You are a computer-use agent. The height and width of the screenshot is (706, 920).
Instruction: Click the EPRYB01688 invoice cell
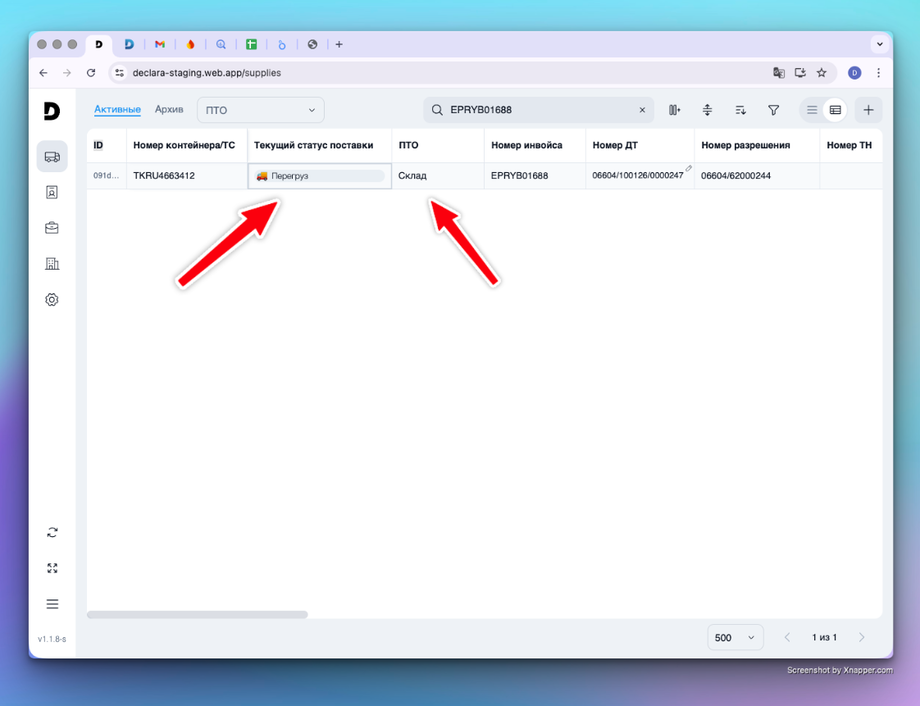point(535,175)
